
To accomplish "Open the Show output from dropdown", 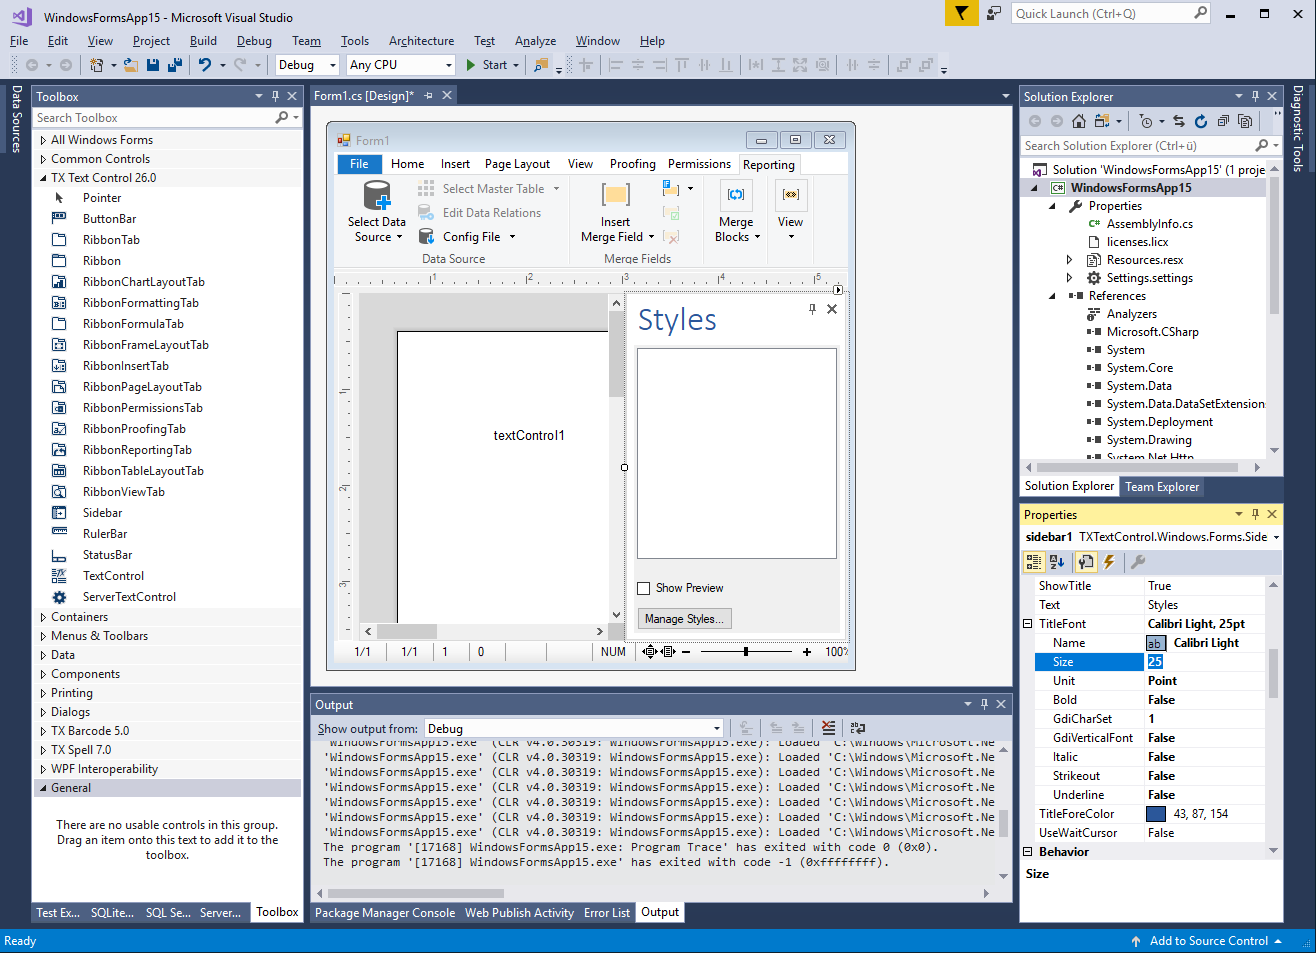I will pyautogui.click(x=573, y=728).
